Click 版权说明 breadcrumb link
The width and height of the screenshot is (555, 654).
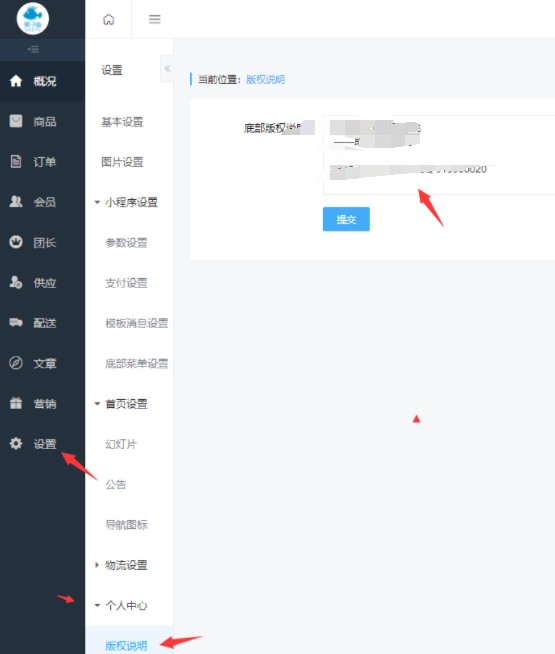pos(266,79)
